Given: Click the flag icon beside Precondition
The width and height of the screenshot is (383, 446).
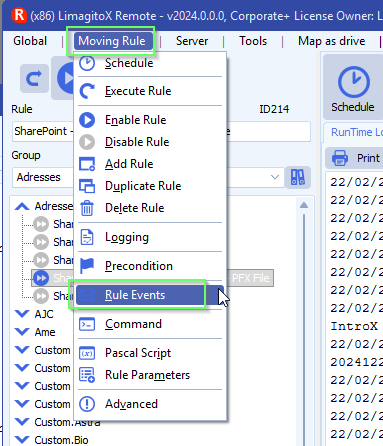Looking at the screenshot, I should tap(87, 266).
